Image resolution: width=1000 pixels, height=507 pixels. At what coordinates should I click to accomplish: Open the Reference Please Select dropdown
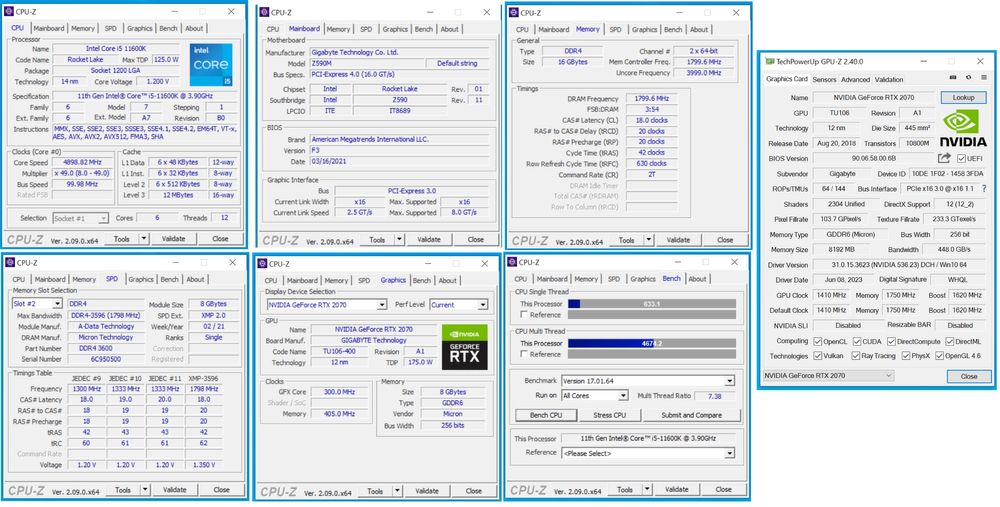(x=729, y=453)
